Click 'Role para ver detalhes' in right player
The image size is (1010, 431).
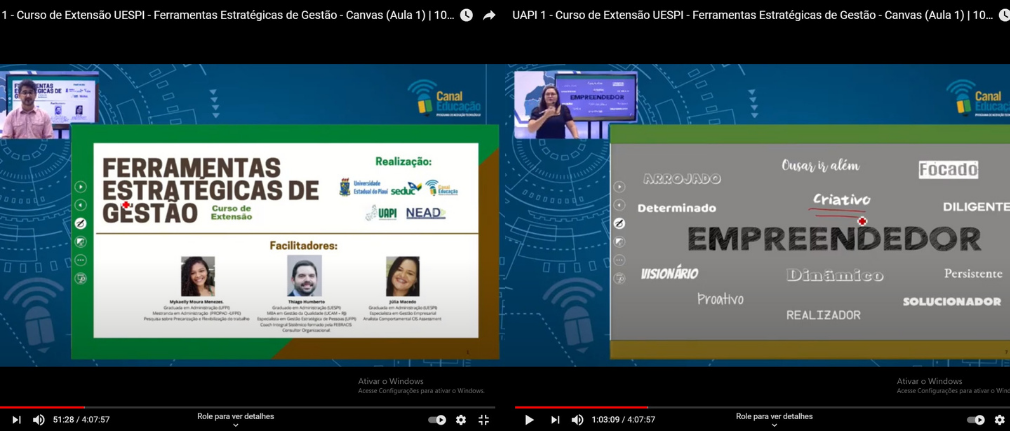(774, 416)
